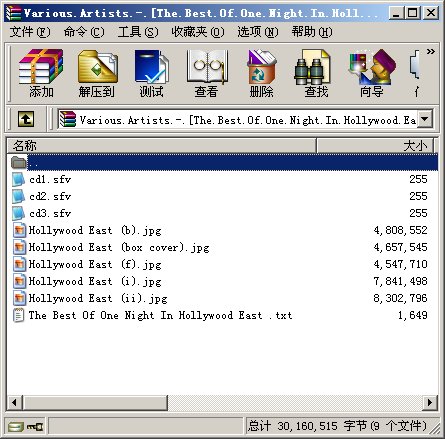
Task: Click the status bar total 30,160,515 text
Action: (337, 426)
